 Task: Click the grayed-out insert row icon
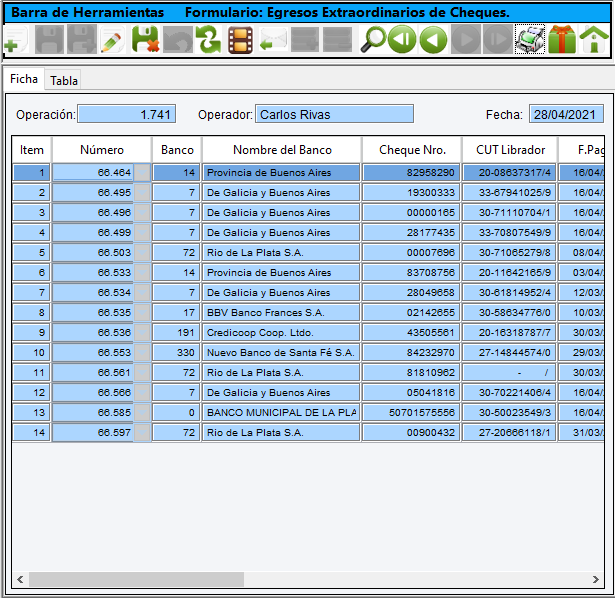coord(305,40)
